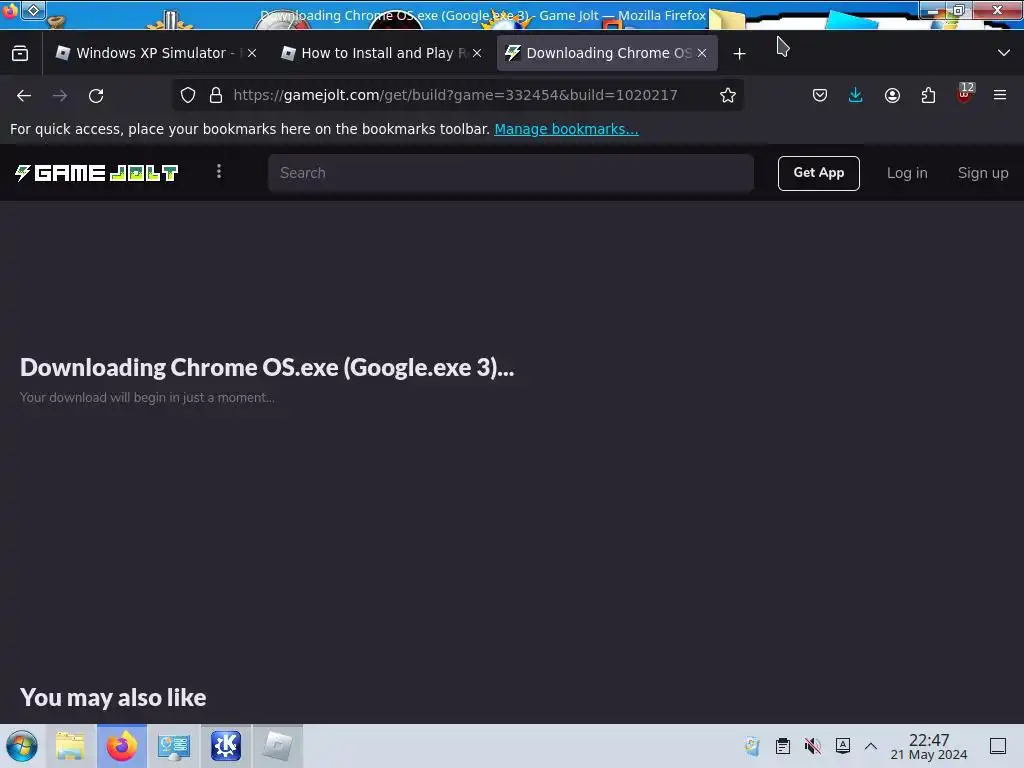Close the Downloading Chrome OS tab
The height and width of the screenshot is (768, 1024).
click(x=702, y=54)
